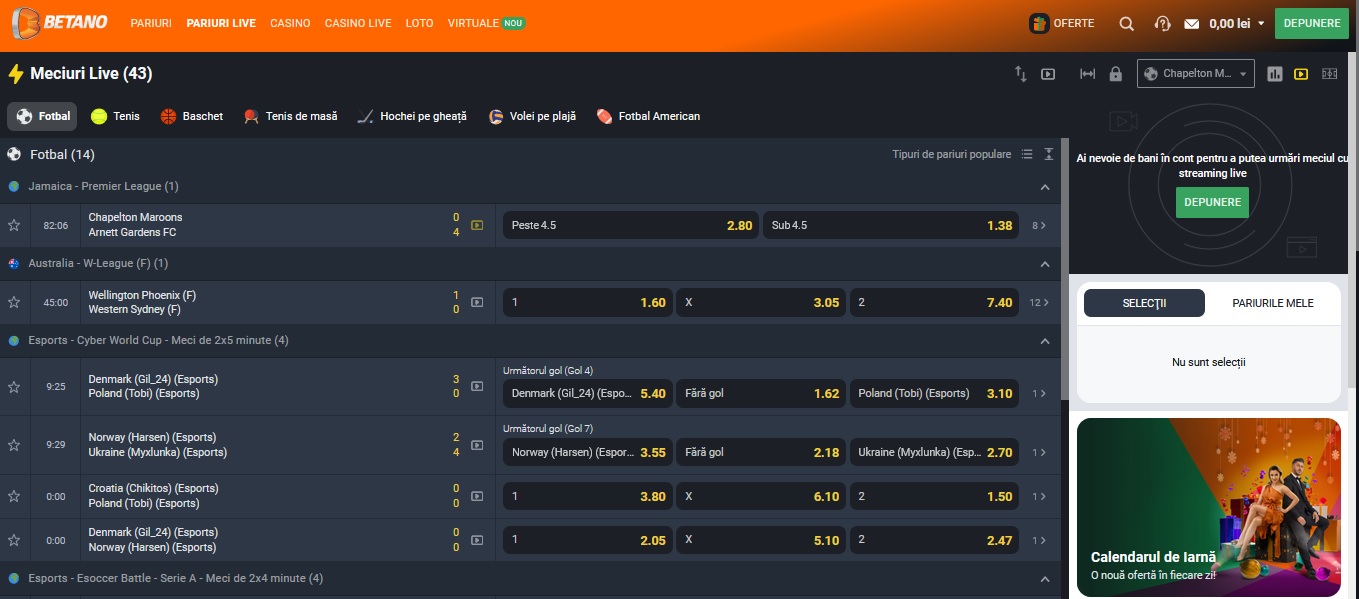Open the customer support headset icon
This screenshot has height=599, width=1359.
tap(1162, 23)
